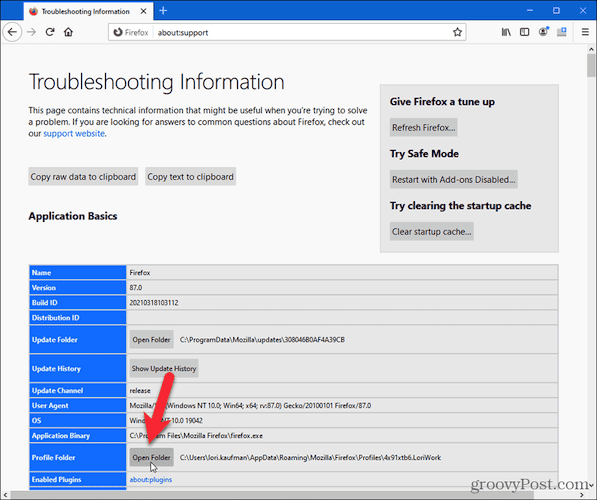This screenshot has height=500, width=597.
Task: Open the What's New toolbar icon
Action: point(562,32)
